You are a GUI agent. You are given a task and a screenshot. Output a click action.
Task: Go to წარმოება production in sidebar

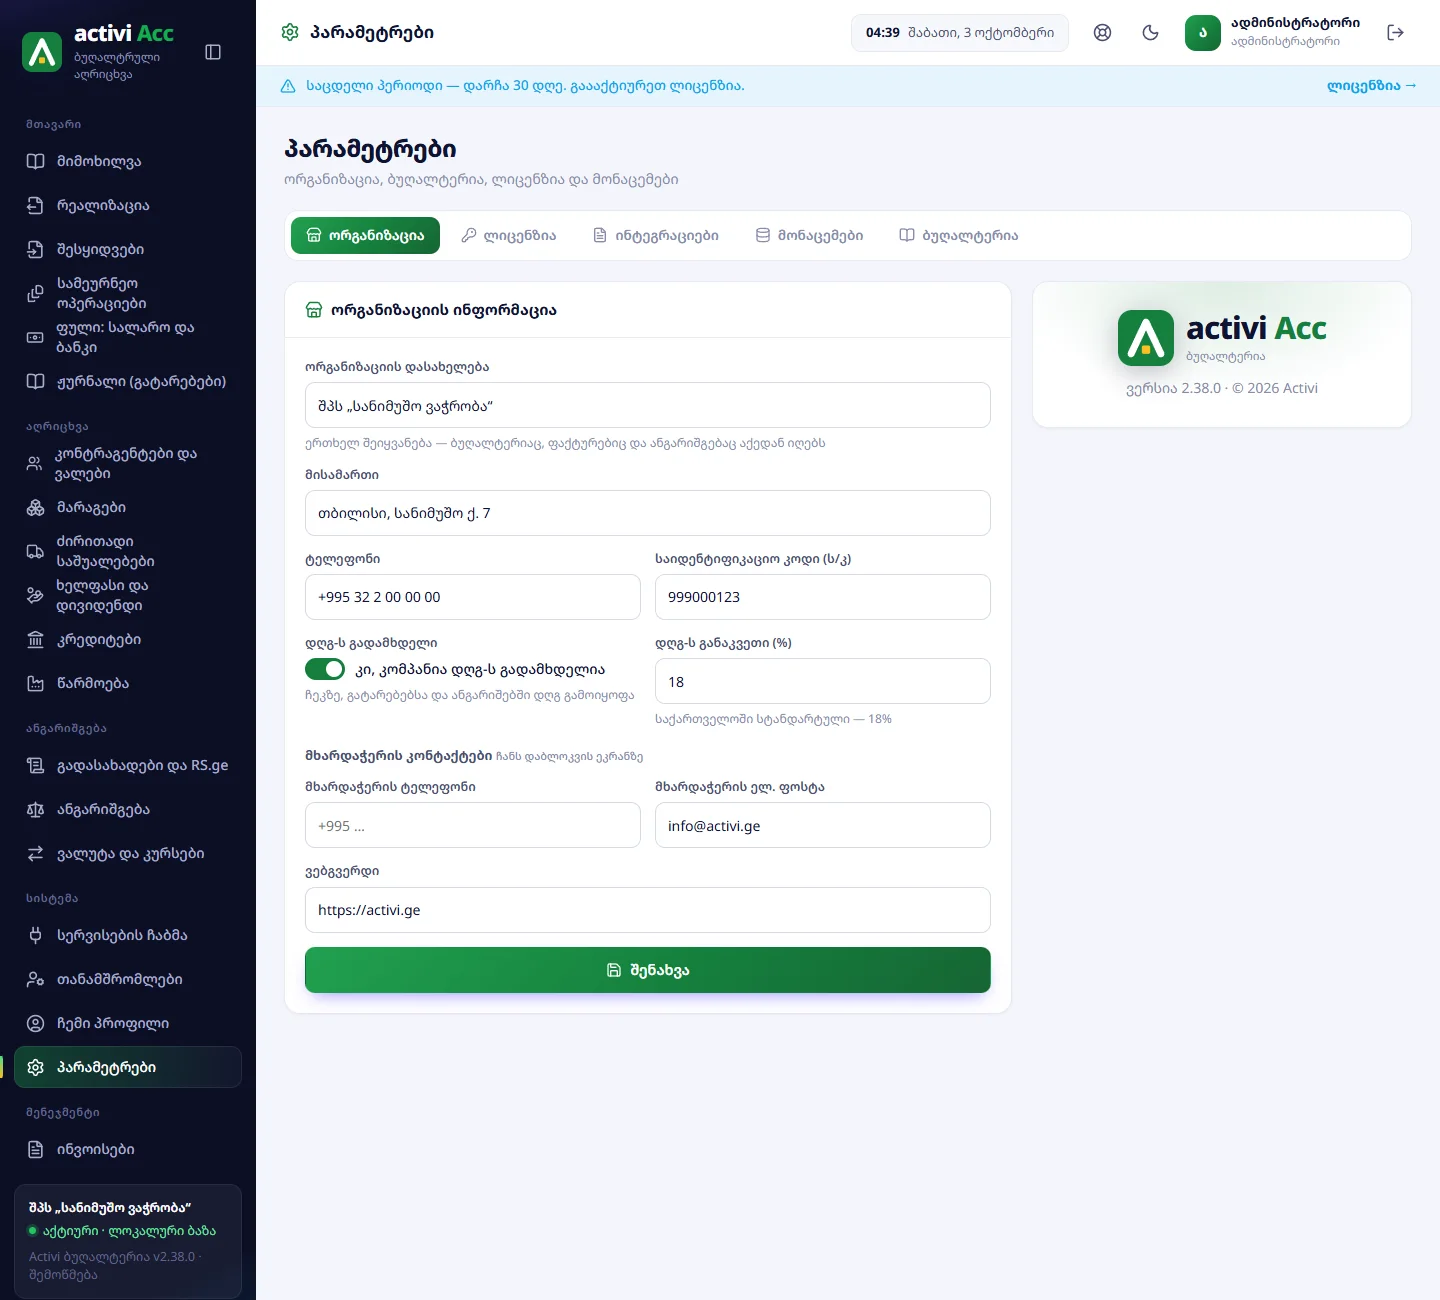(128, 683)
